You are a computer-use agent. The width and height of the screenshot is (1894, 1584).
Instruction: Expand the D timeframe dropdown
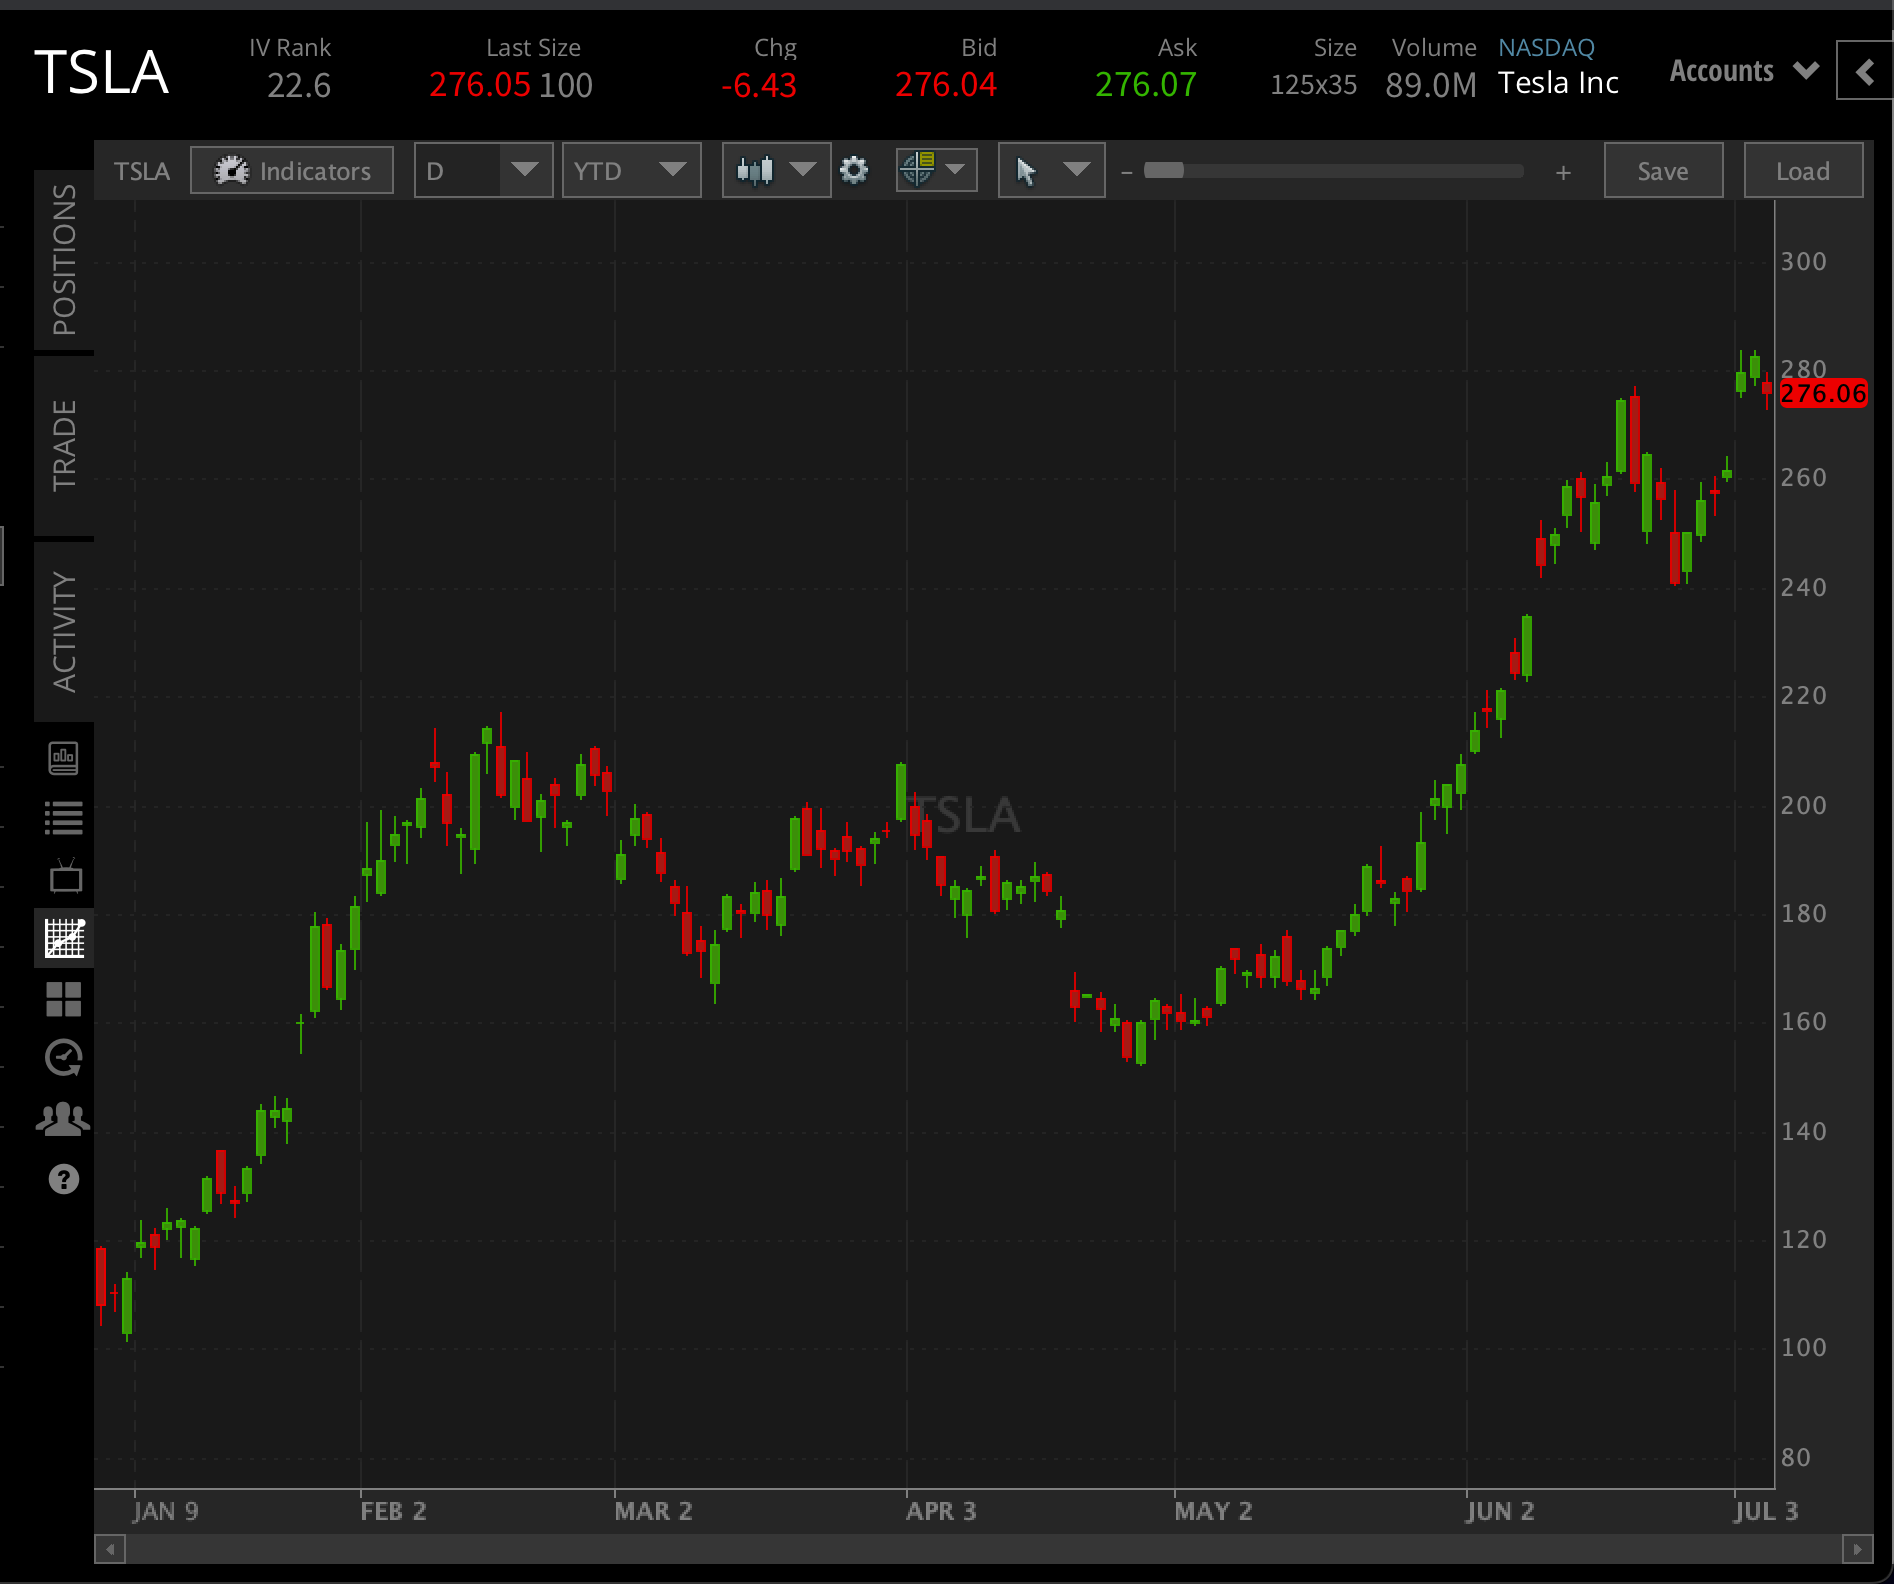point(483,170)
